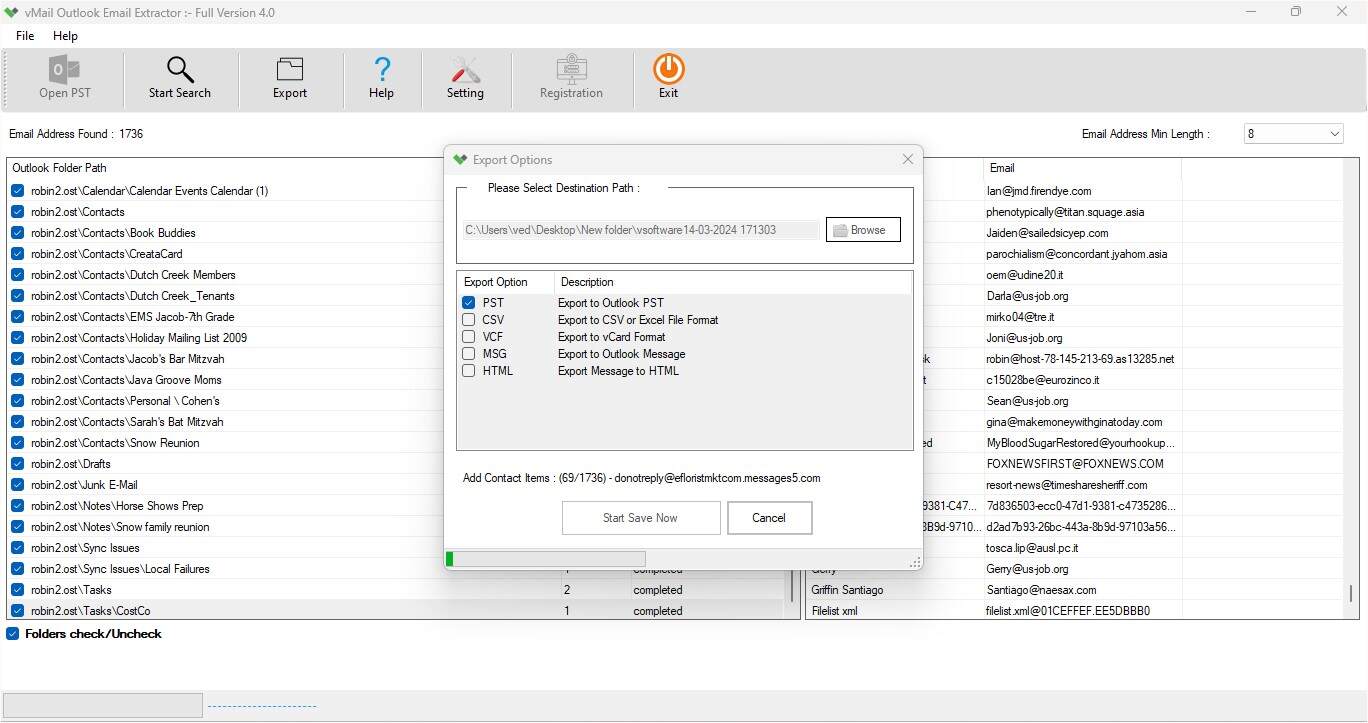The image size is (1368, 723).
Task: Click the Export Options dialog logo icon
Action: tap(460, 159)
